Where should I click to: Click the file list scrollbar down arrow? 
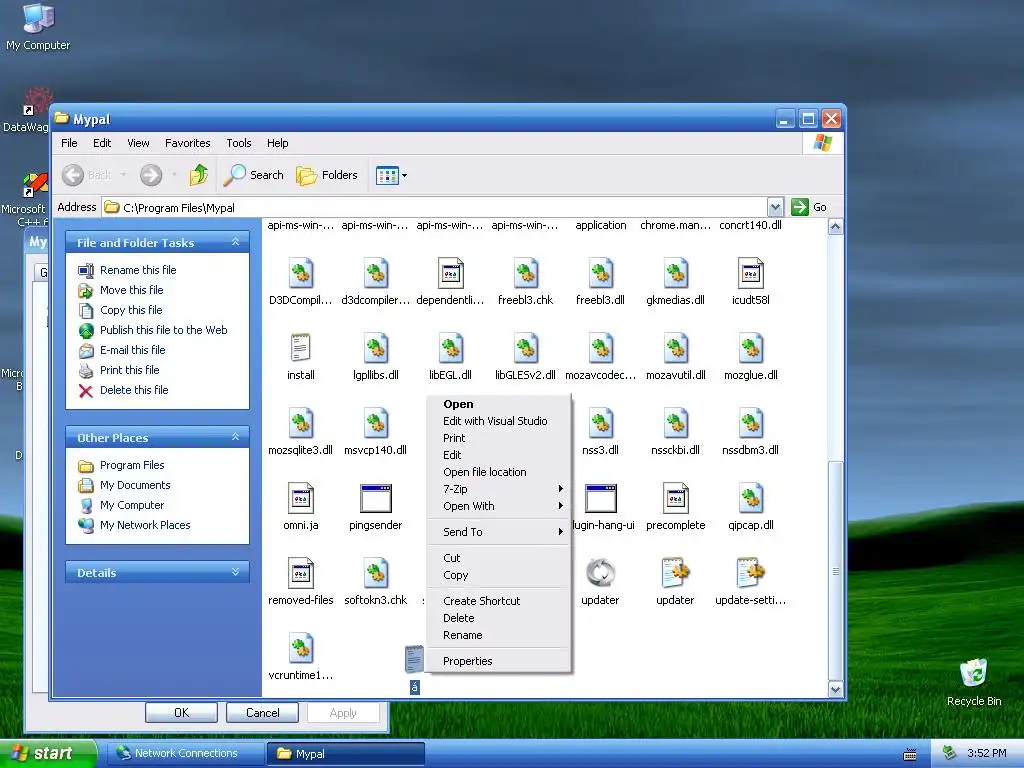coord(835,689)
